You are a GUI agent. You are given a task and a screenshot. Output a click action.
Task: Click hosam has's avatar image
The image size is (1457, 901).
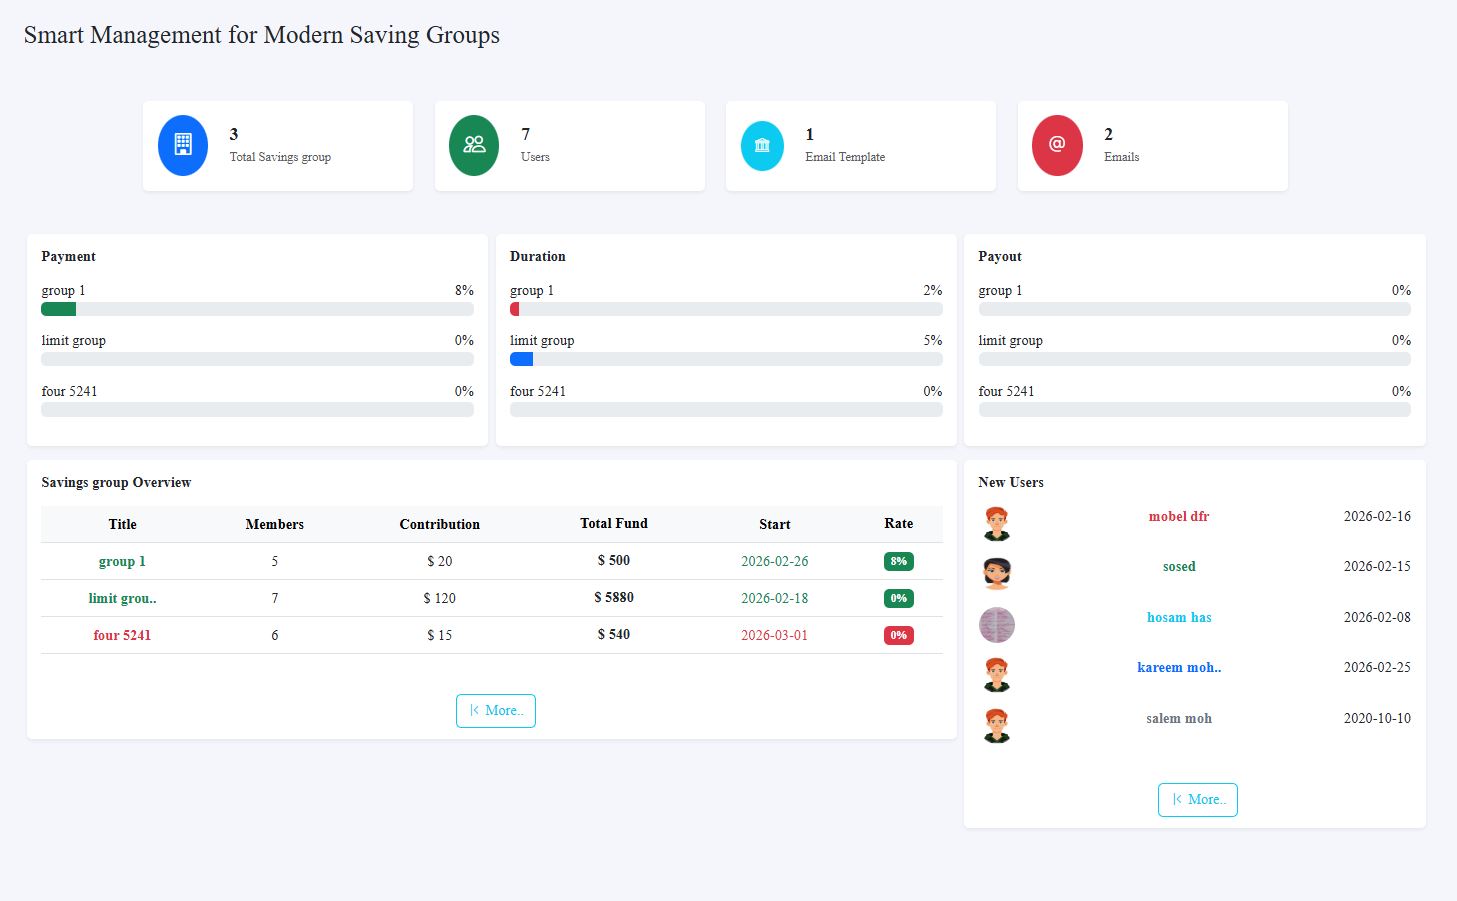click(996, 624)
